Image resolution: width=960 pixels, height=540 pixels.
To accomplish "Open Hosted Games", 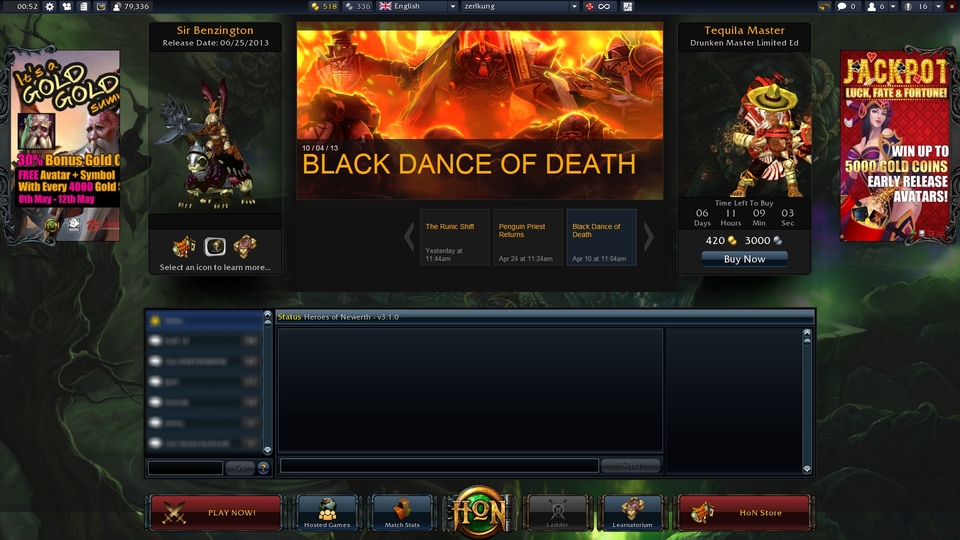I will (327, 512).
